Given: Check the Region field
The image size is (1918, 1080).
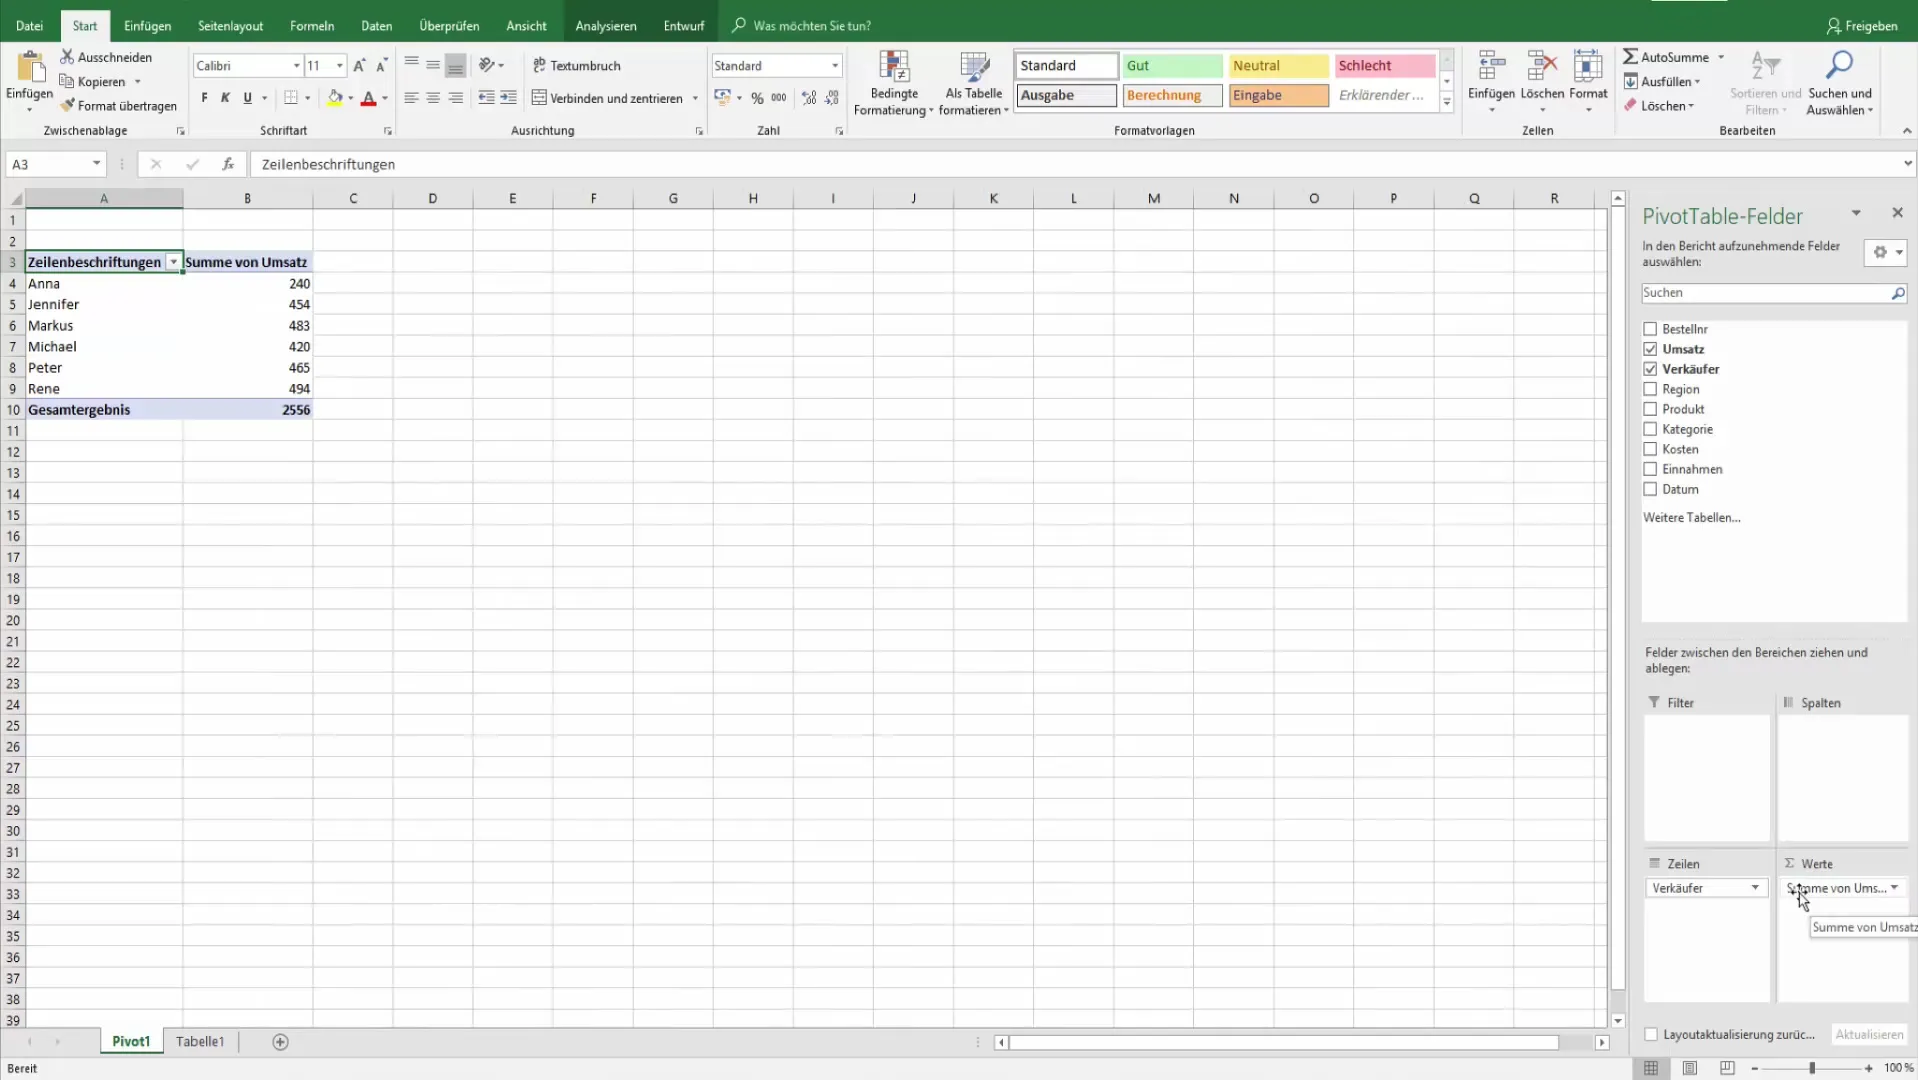Looking at the screenshot, I should pyautogui.click(x=1650, y=389).
